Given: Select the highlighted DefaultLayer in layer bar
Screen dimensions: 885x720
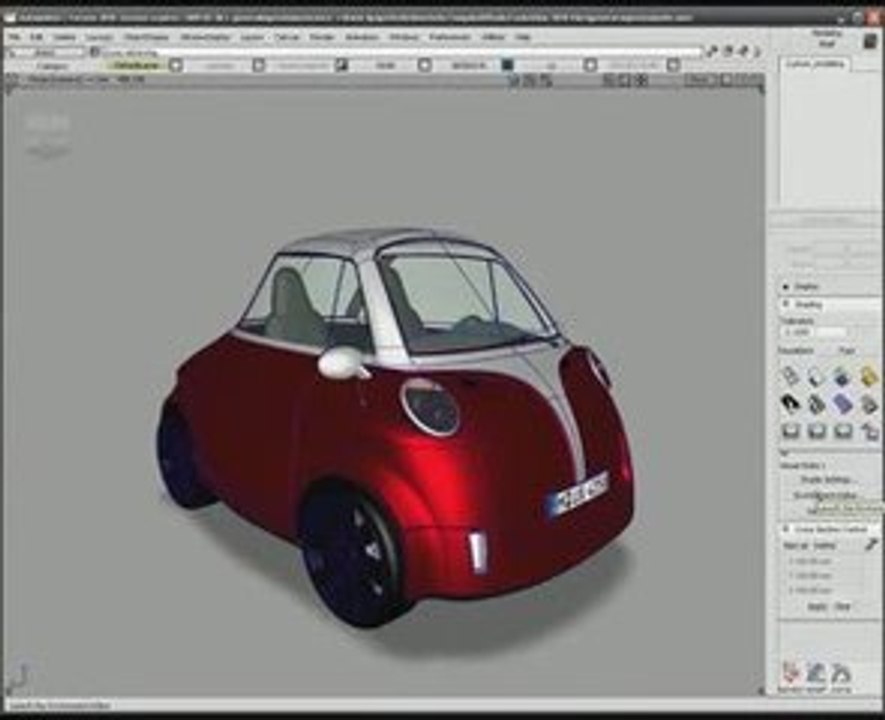Looking at the screenshot, I should click(136, 65).
